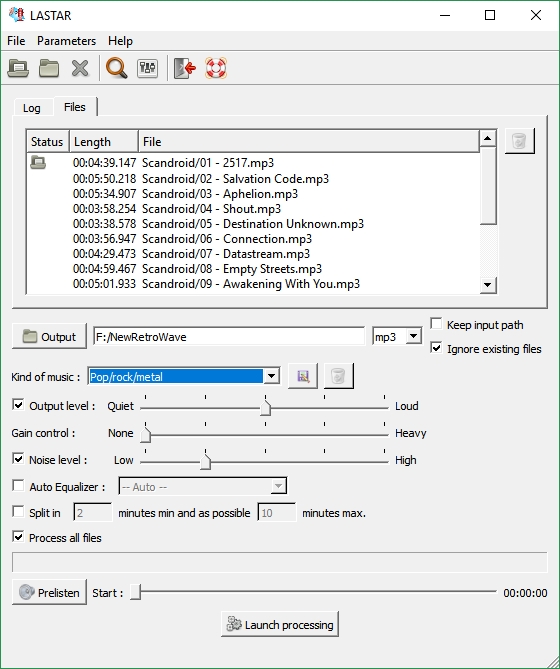560x669 pixels.
Task: Open the mp3 output format dropdown
Action: point(413,336)
